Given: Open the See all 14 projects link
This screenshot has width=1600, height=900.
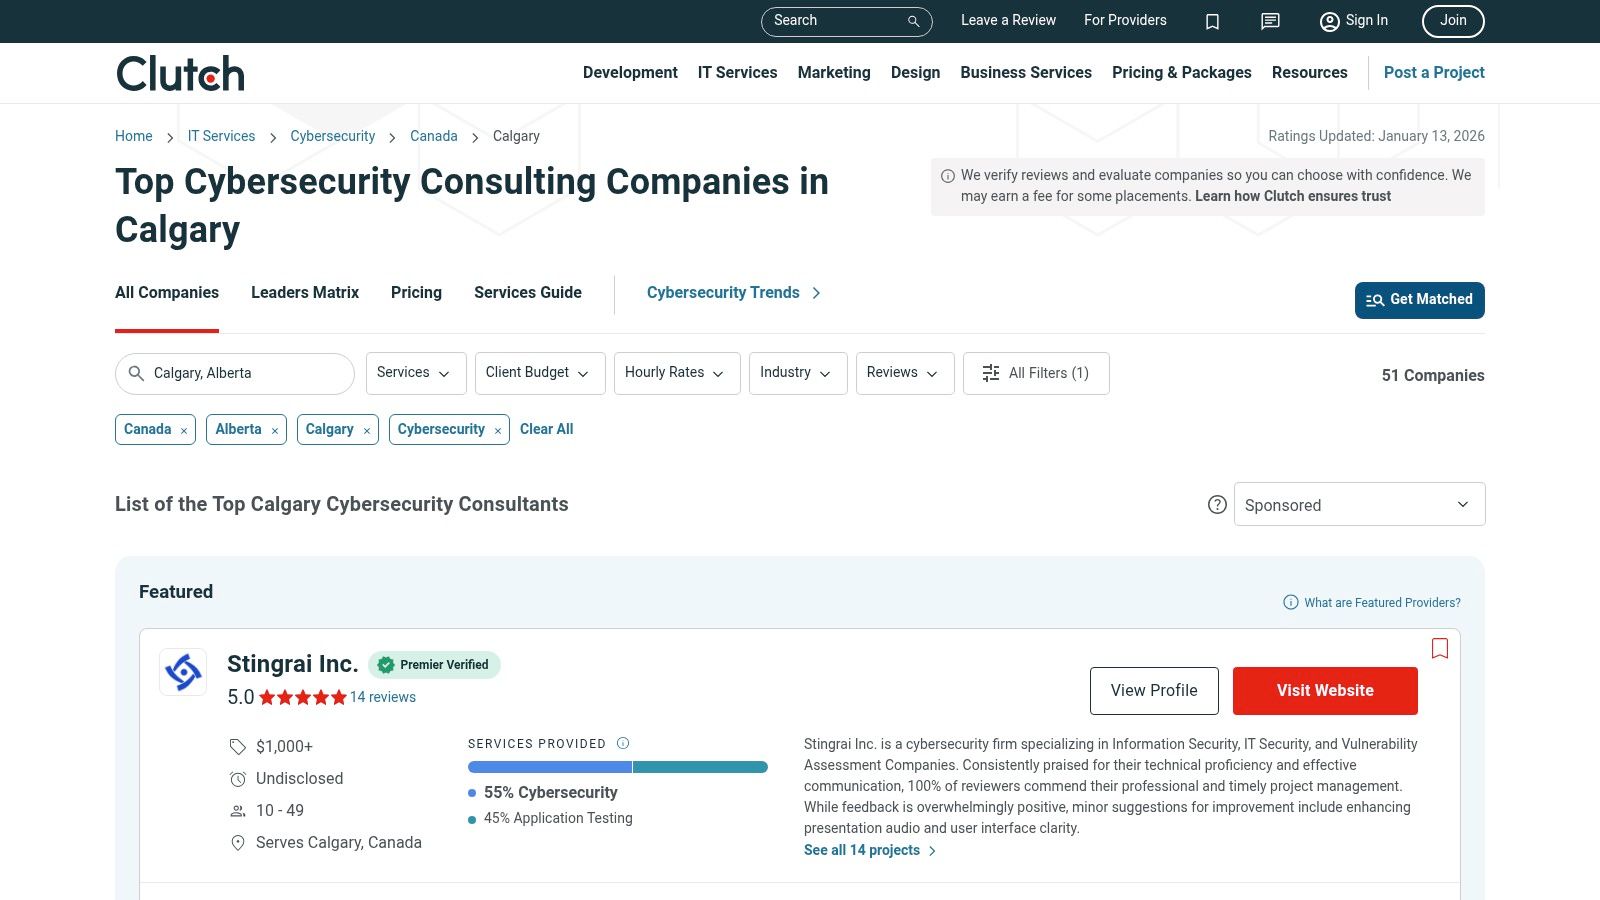Looking at the screenshot, I should tap(861, 850).
